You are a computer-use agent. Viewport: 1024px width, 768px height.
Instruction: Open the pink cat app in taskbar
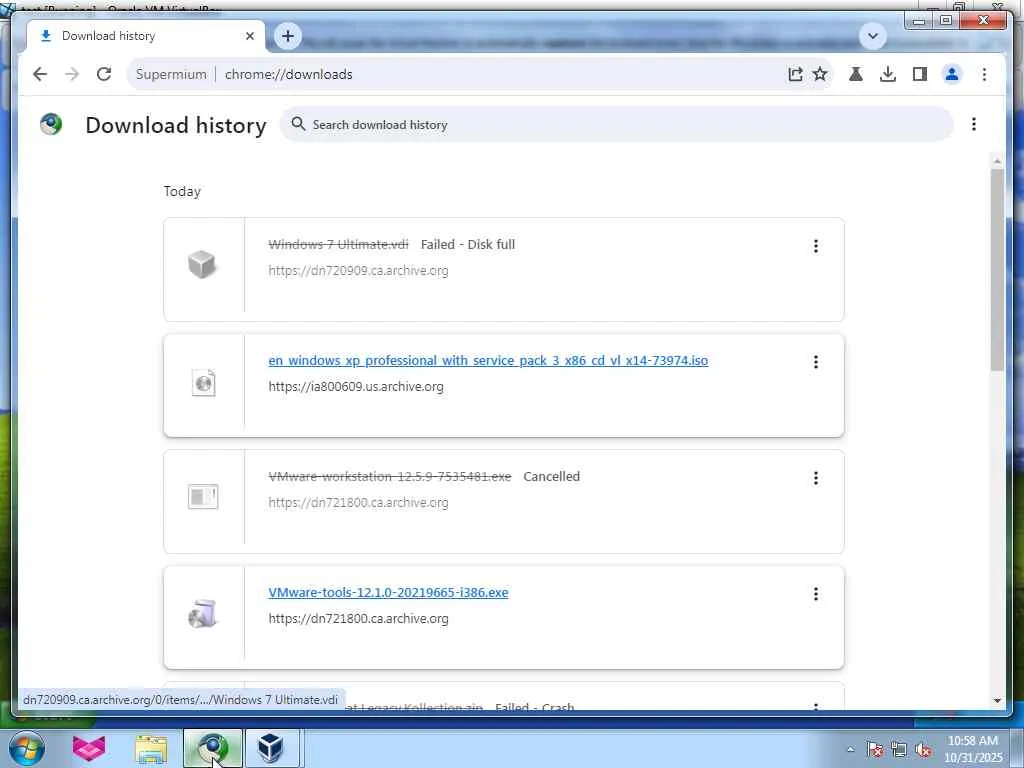[x=88, y=748]
